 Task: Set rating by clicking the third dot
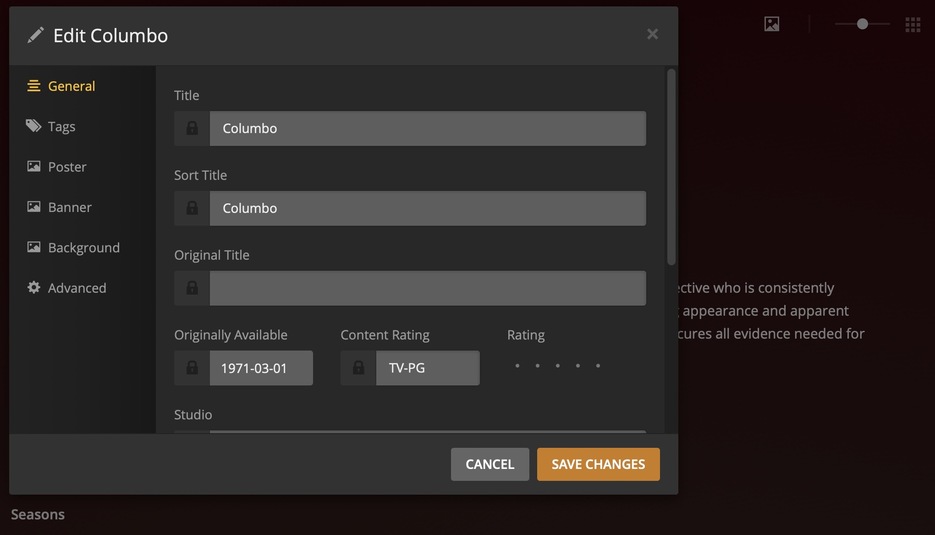(558, 366)
